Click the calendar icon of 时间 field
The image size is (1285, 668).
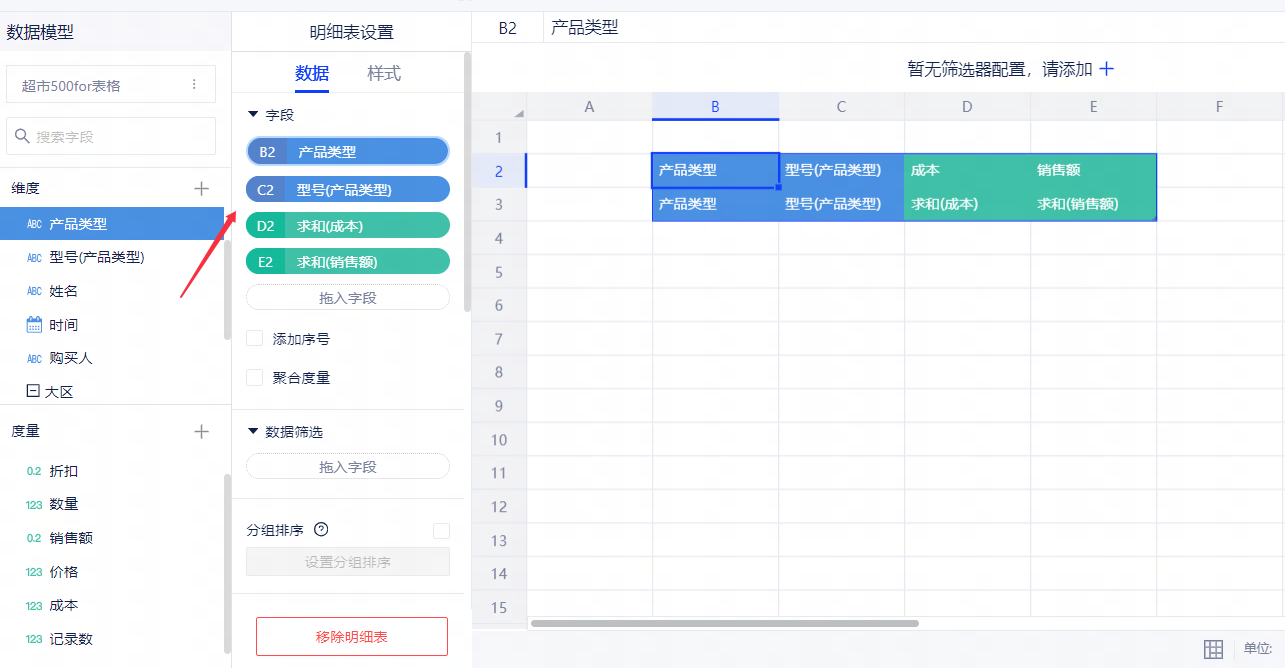pyautogui.click(x=34, y=325)
